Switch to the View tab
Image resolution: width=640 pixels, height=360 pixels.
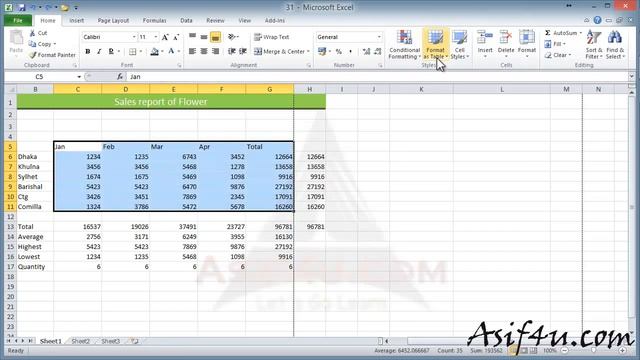click(x=244, y=20)
